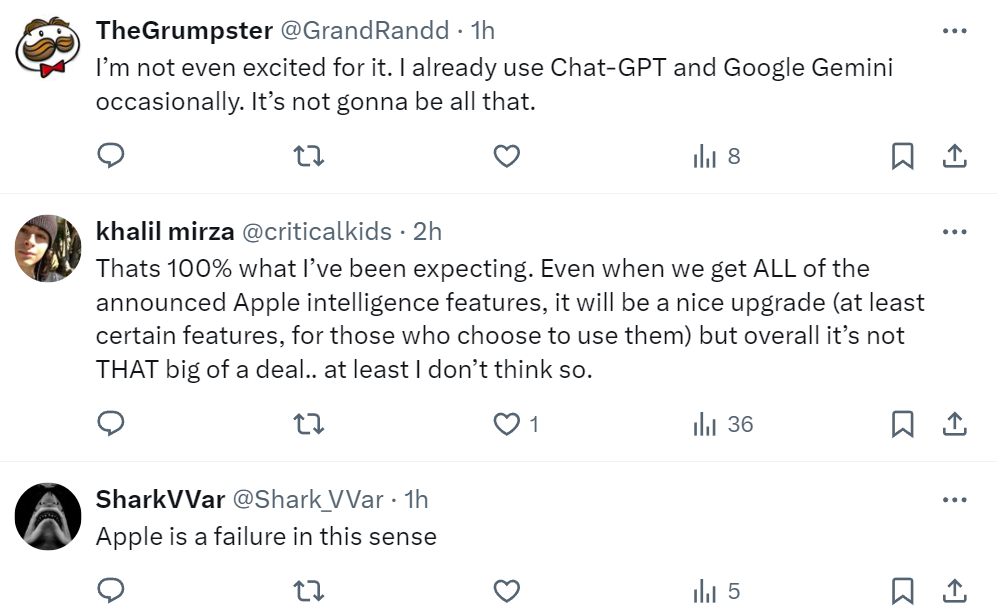Reply to SharkVVar's tweet
The height and width of the screenshot is (610, 997).
[x=111, y=590]
